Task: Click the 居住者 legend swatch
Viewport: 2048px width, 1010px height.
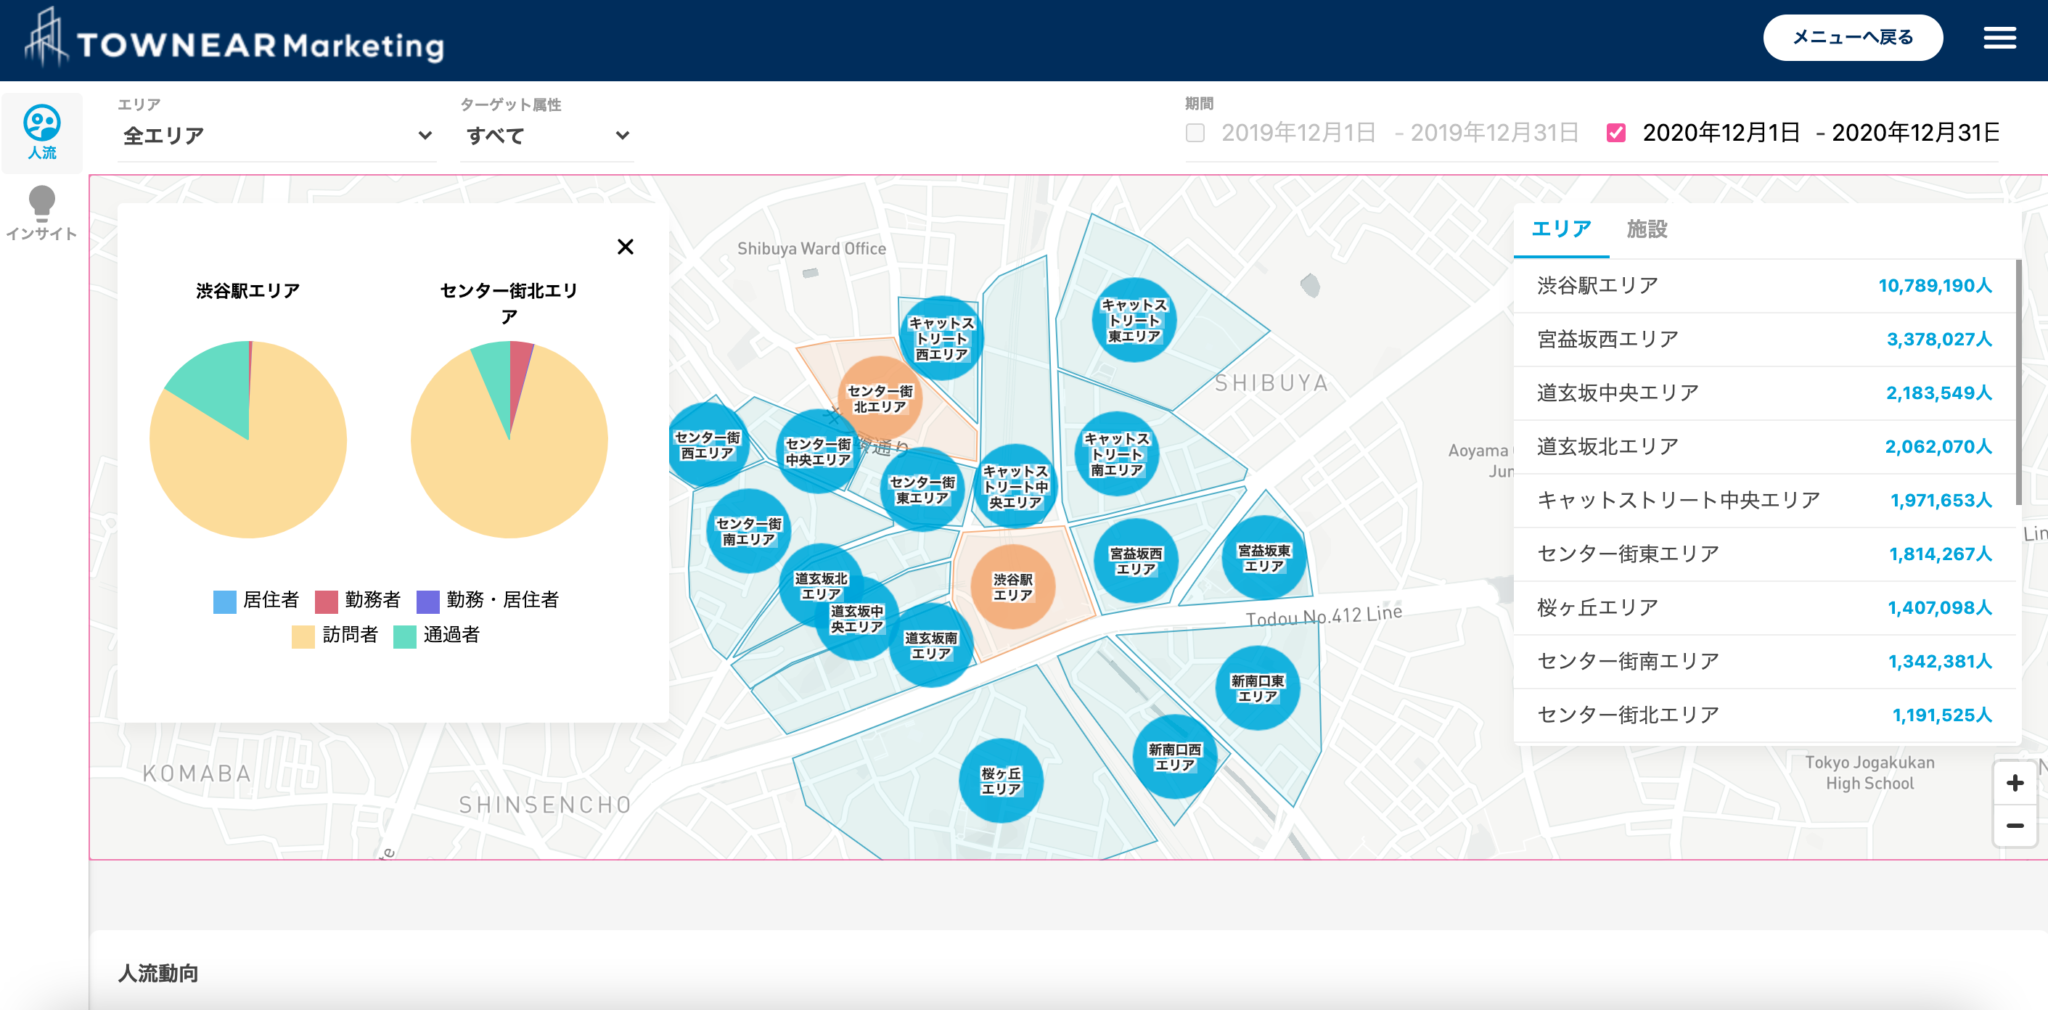Action: 225,601
